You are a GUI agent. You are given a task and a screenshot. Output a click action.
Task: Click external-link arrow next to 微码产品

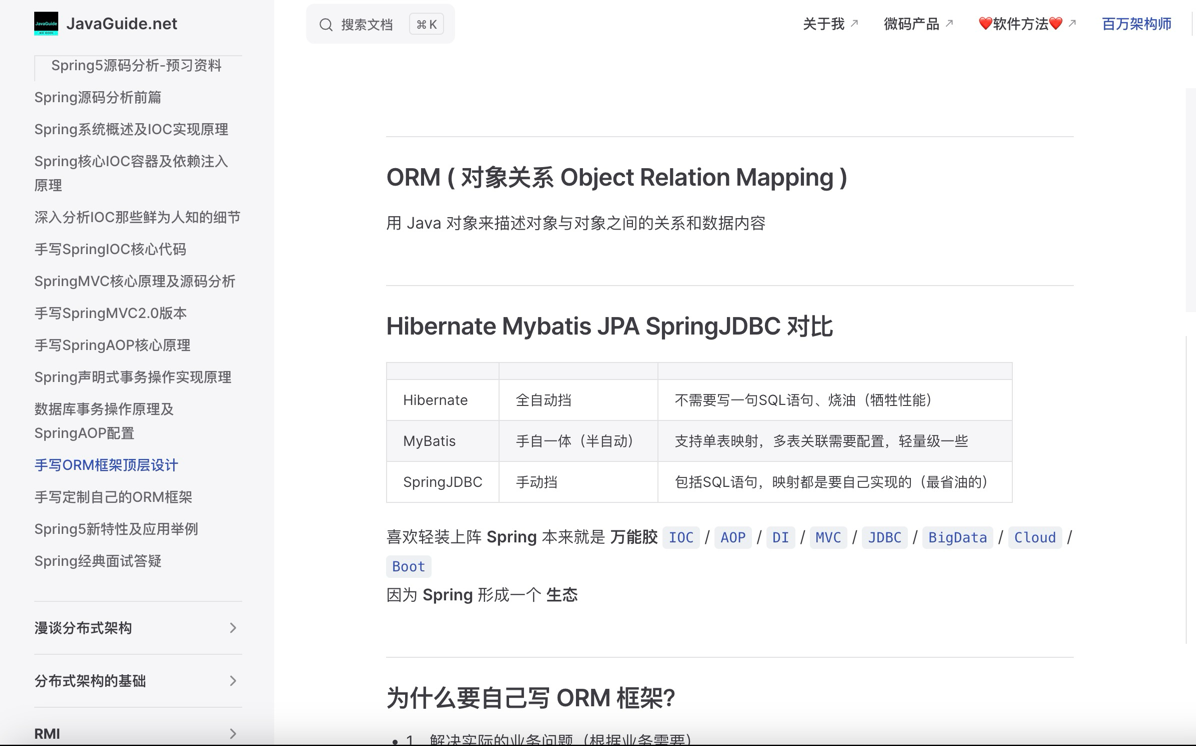pyautogui.click(x=949, y=24)
